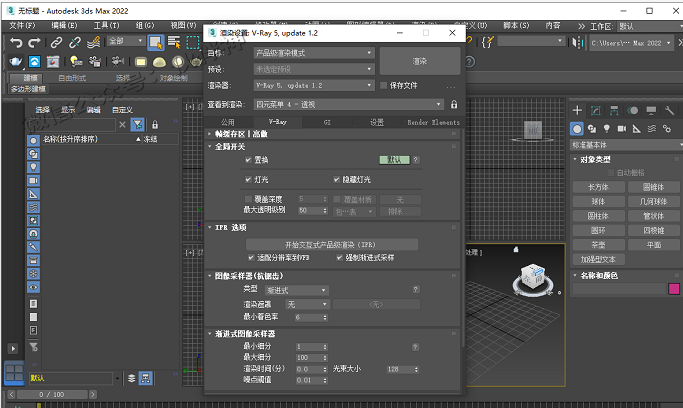The image size is (683, 408).
Task: Select the Unlink Selection broken-chain tool
Action: tap(74, 42)
